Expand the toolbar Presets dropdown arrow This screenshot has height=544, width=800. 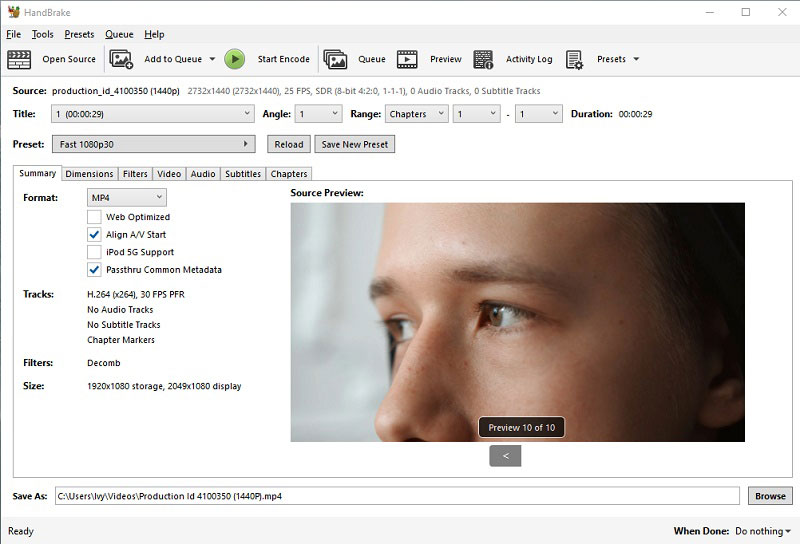(636, 59)
